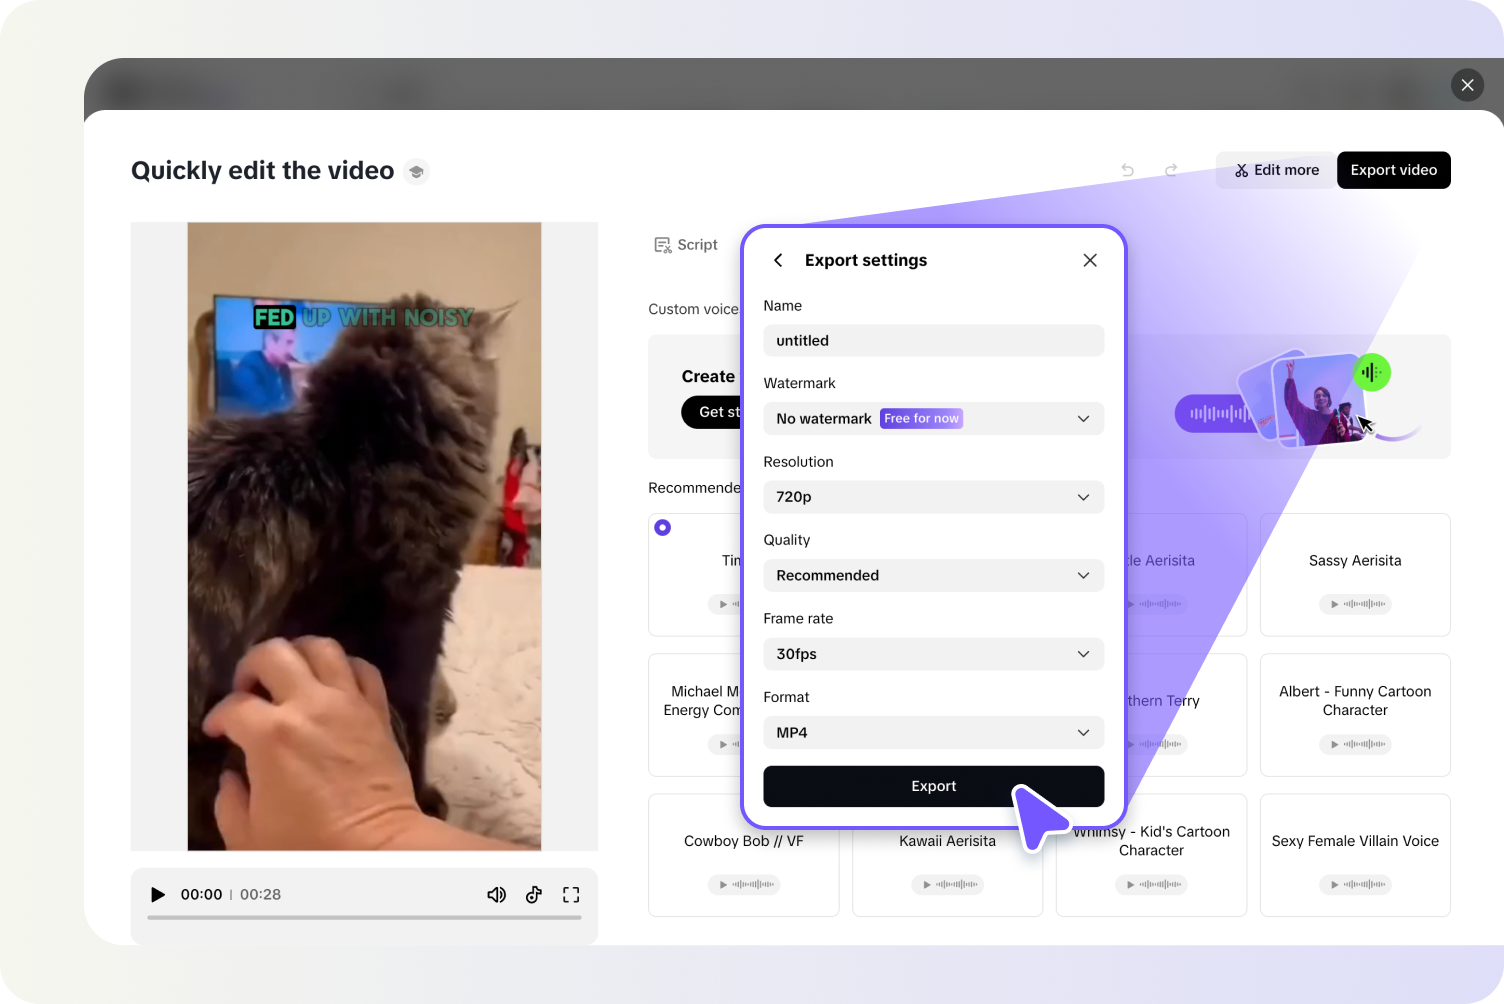The height and width of the screenshot is (1004, 1504).
Task: Click the Export button in the dialog
Action: click(x=933, y=786)
